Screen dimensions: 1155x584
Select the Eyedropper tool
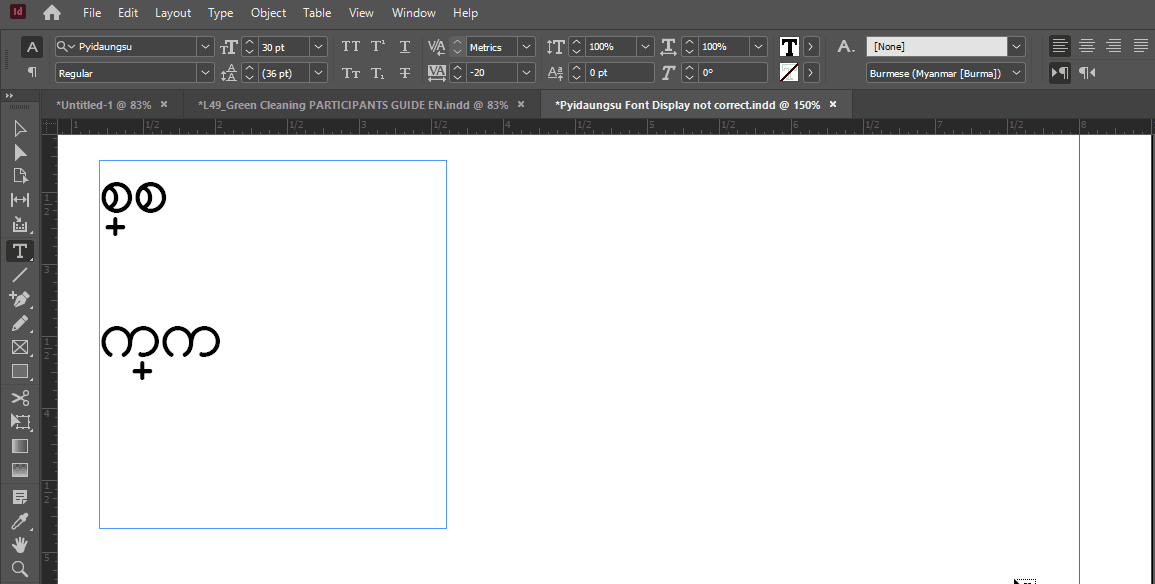click(x=20, y=521)
